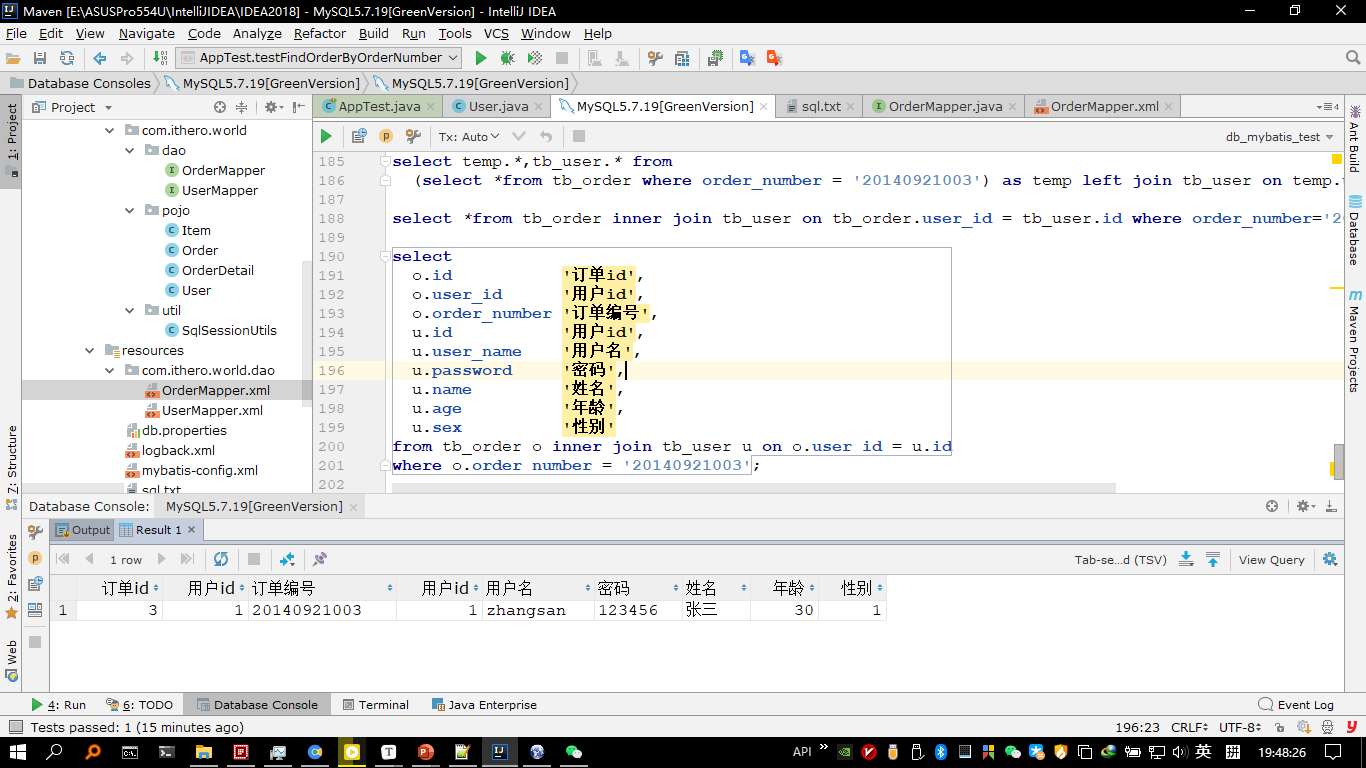
Task: Reload the result page with refresh icon
Action: tap(221, 559)
